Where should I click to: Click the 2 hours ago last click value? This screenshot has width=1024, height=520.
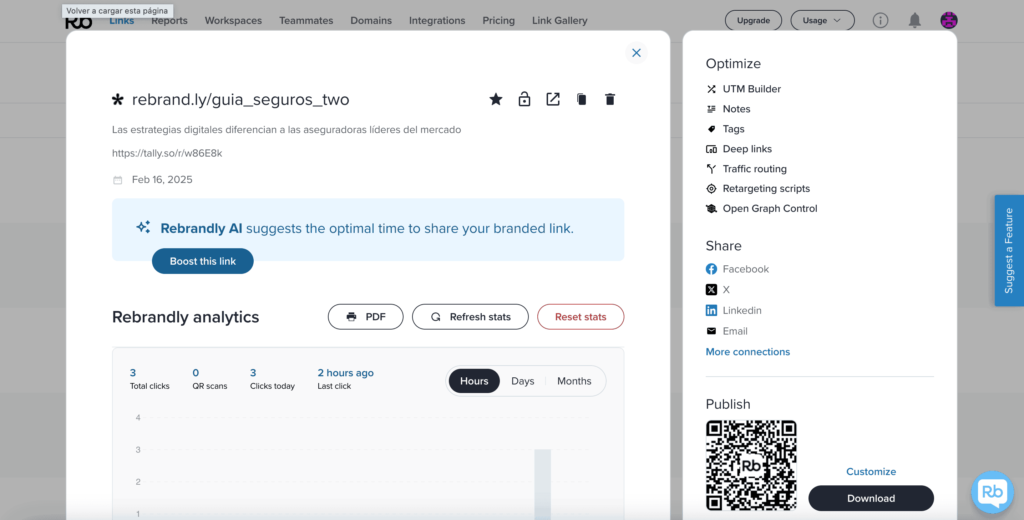(345, 373)
